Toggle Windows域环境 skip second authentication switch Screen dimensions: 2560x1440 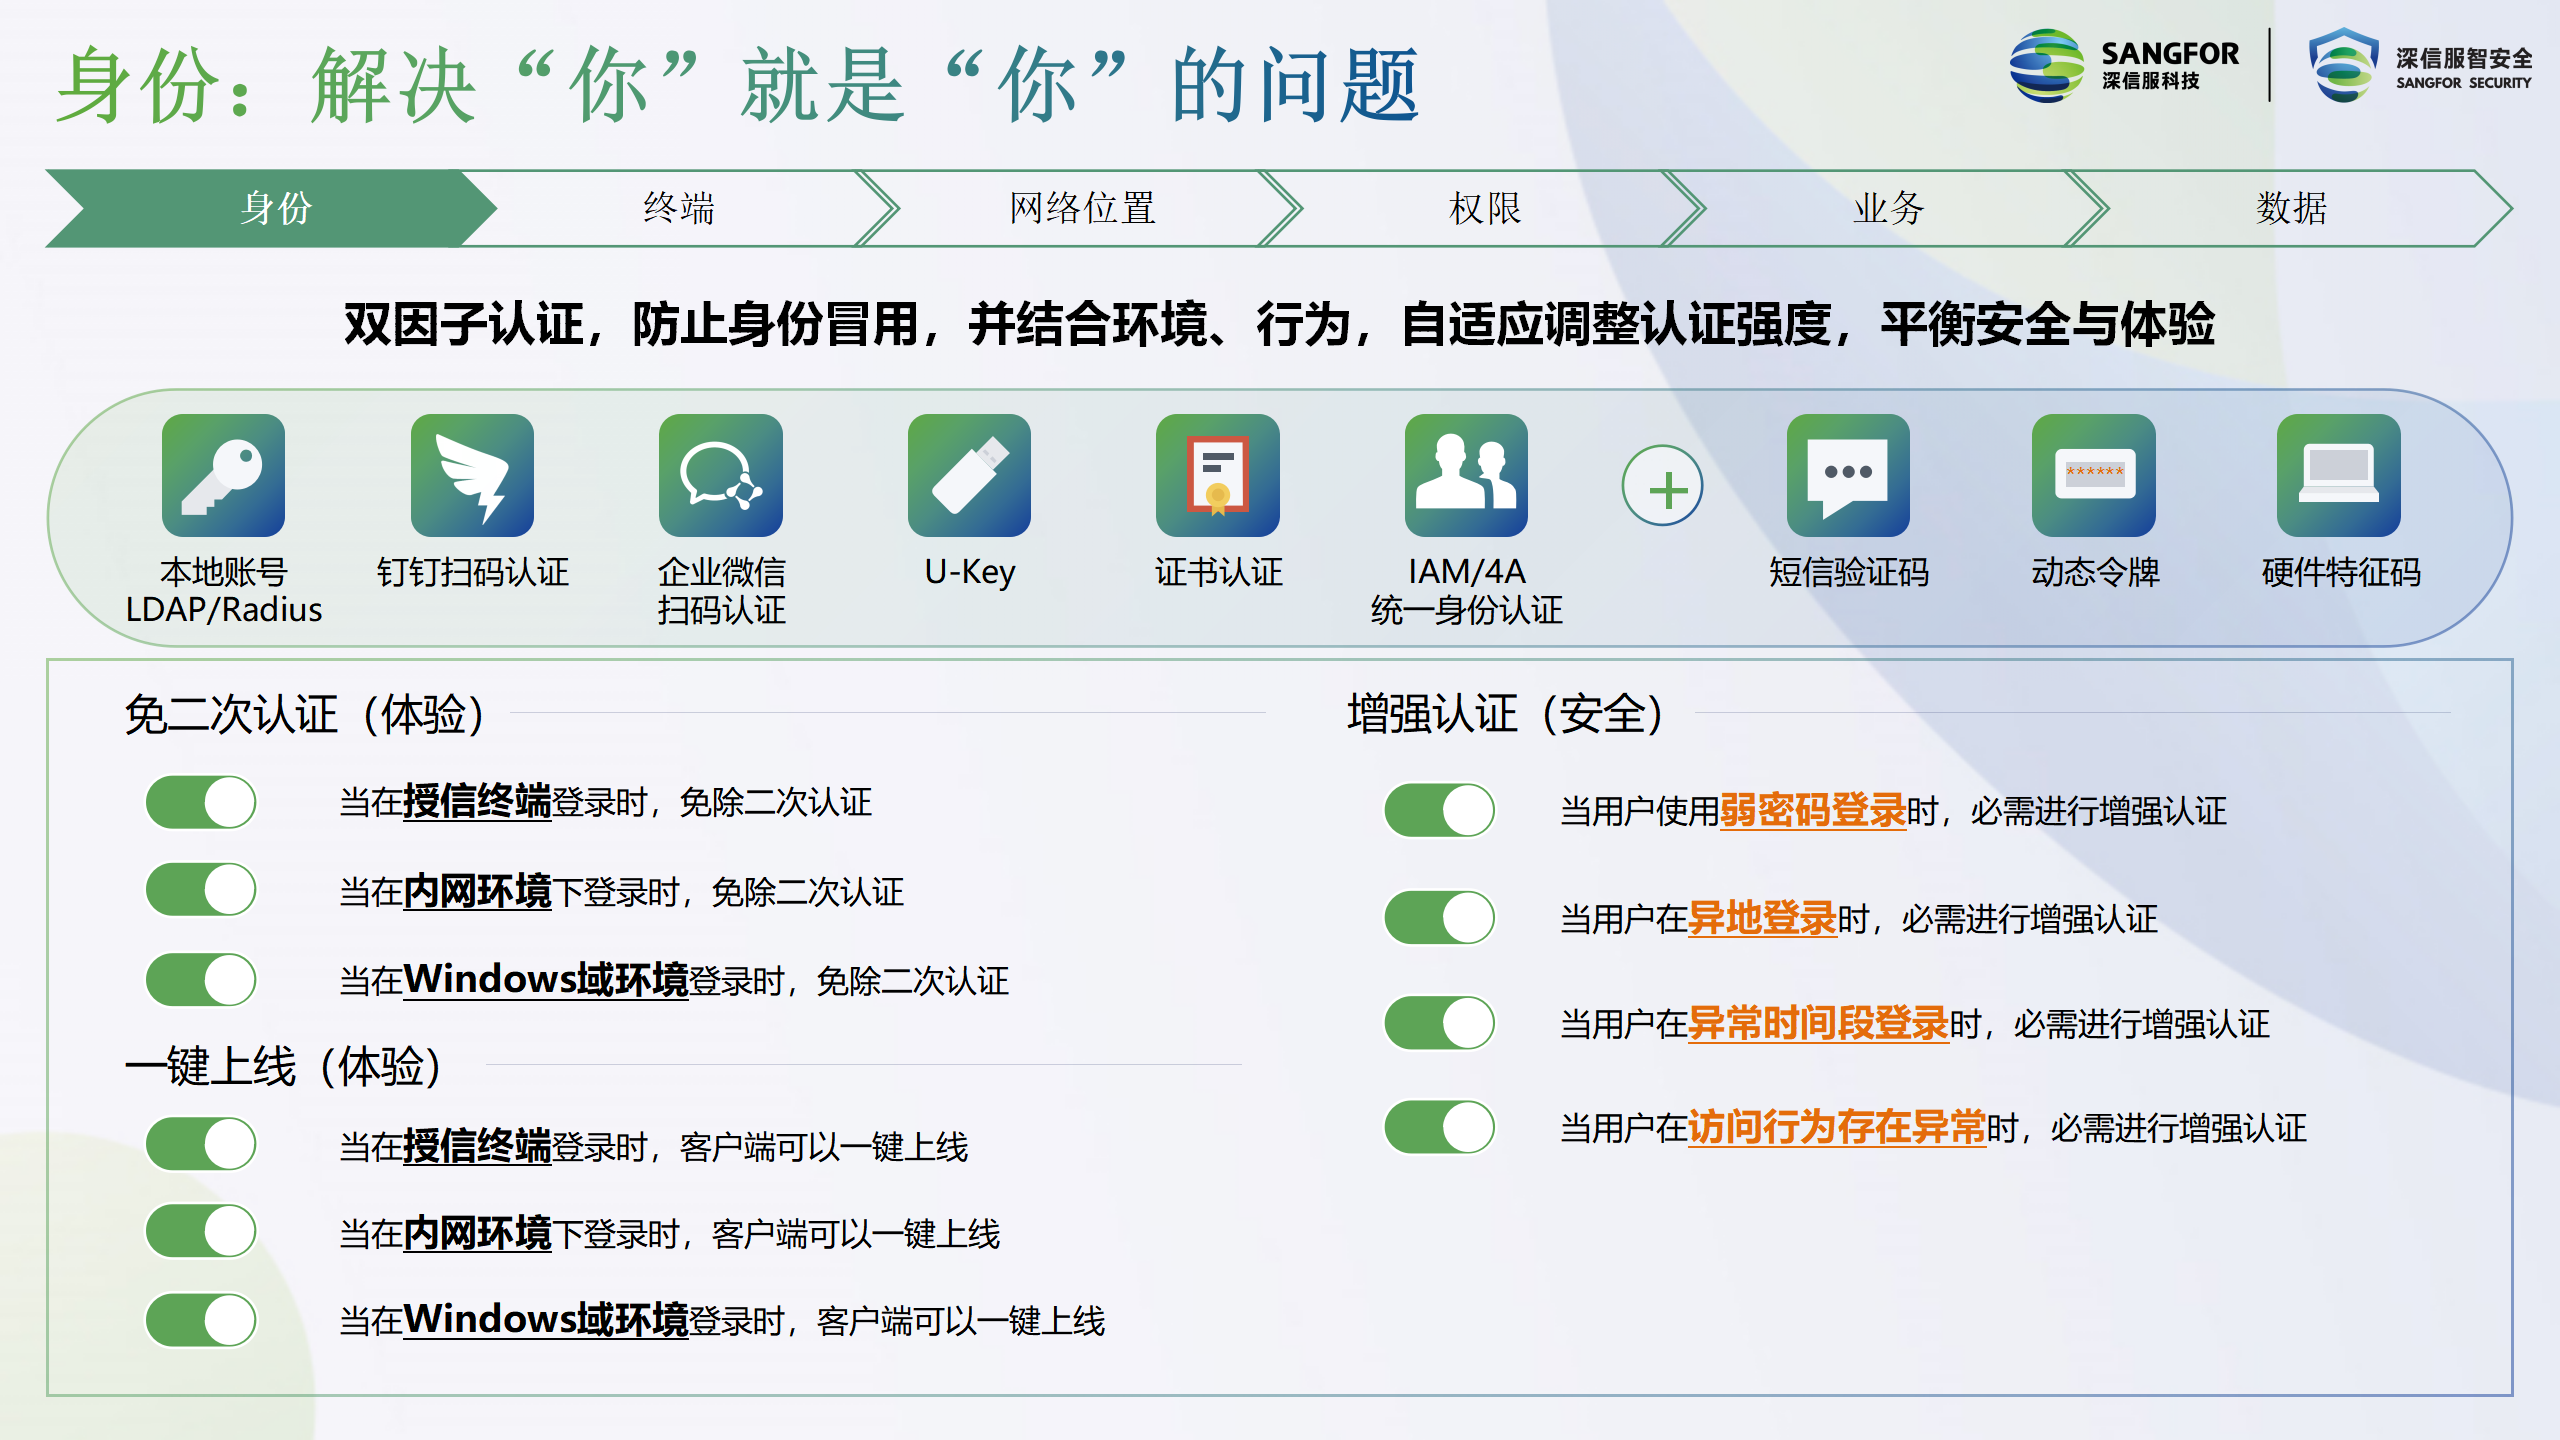point(201,979)
